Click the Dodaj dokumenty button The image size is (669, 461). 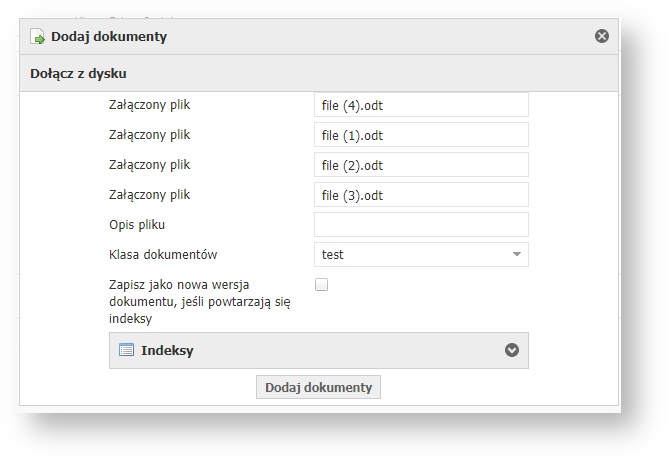point(318,387)
